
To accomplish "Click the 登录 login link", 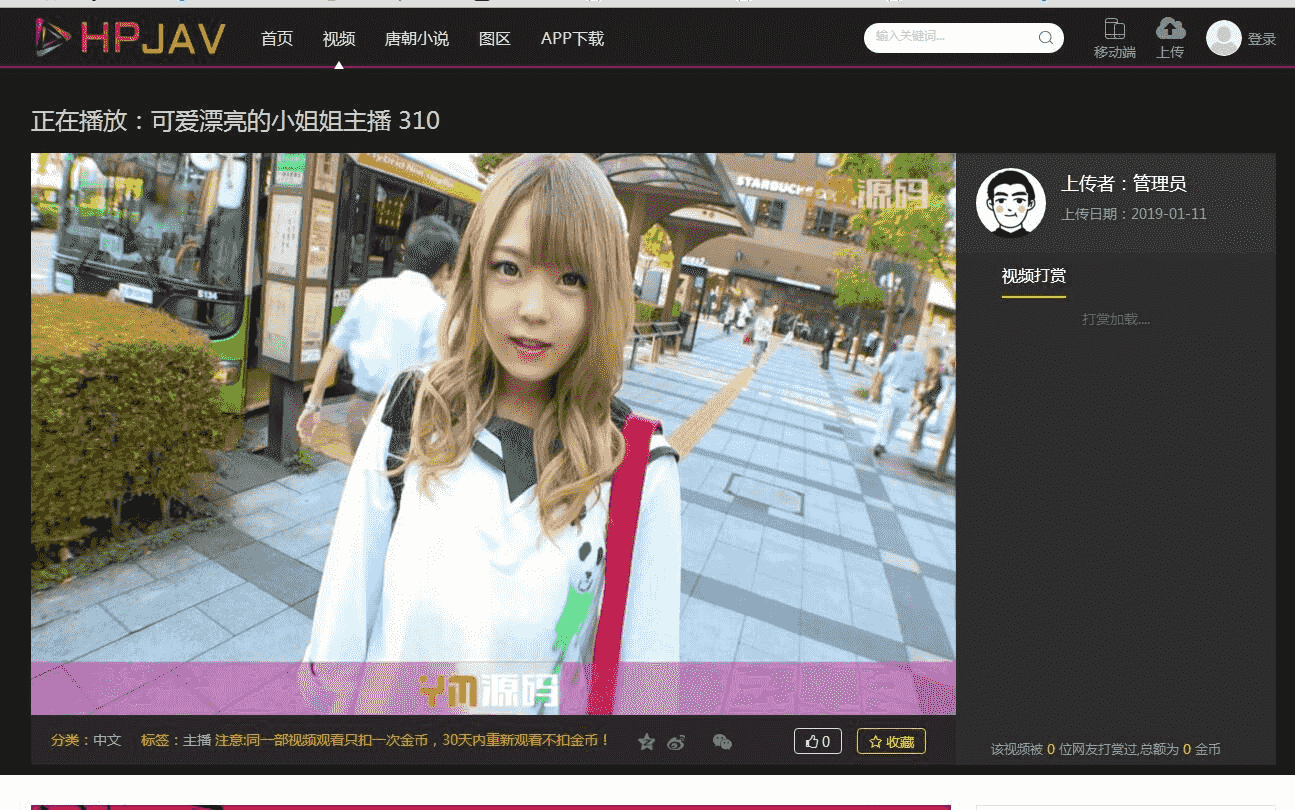I will [x=1261, y=39].
